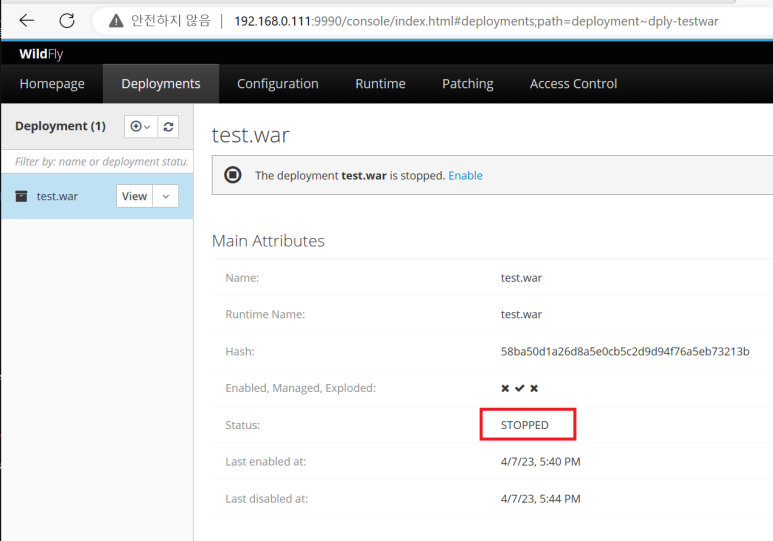The height and width of the screenshot is (541, 773).
Task: Switch to the Deployments tab
Action: pyautogui.click(x=161, y=84)
